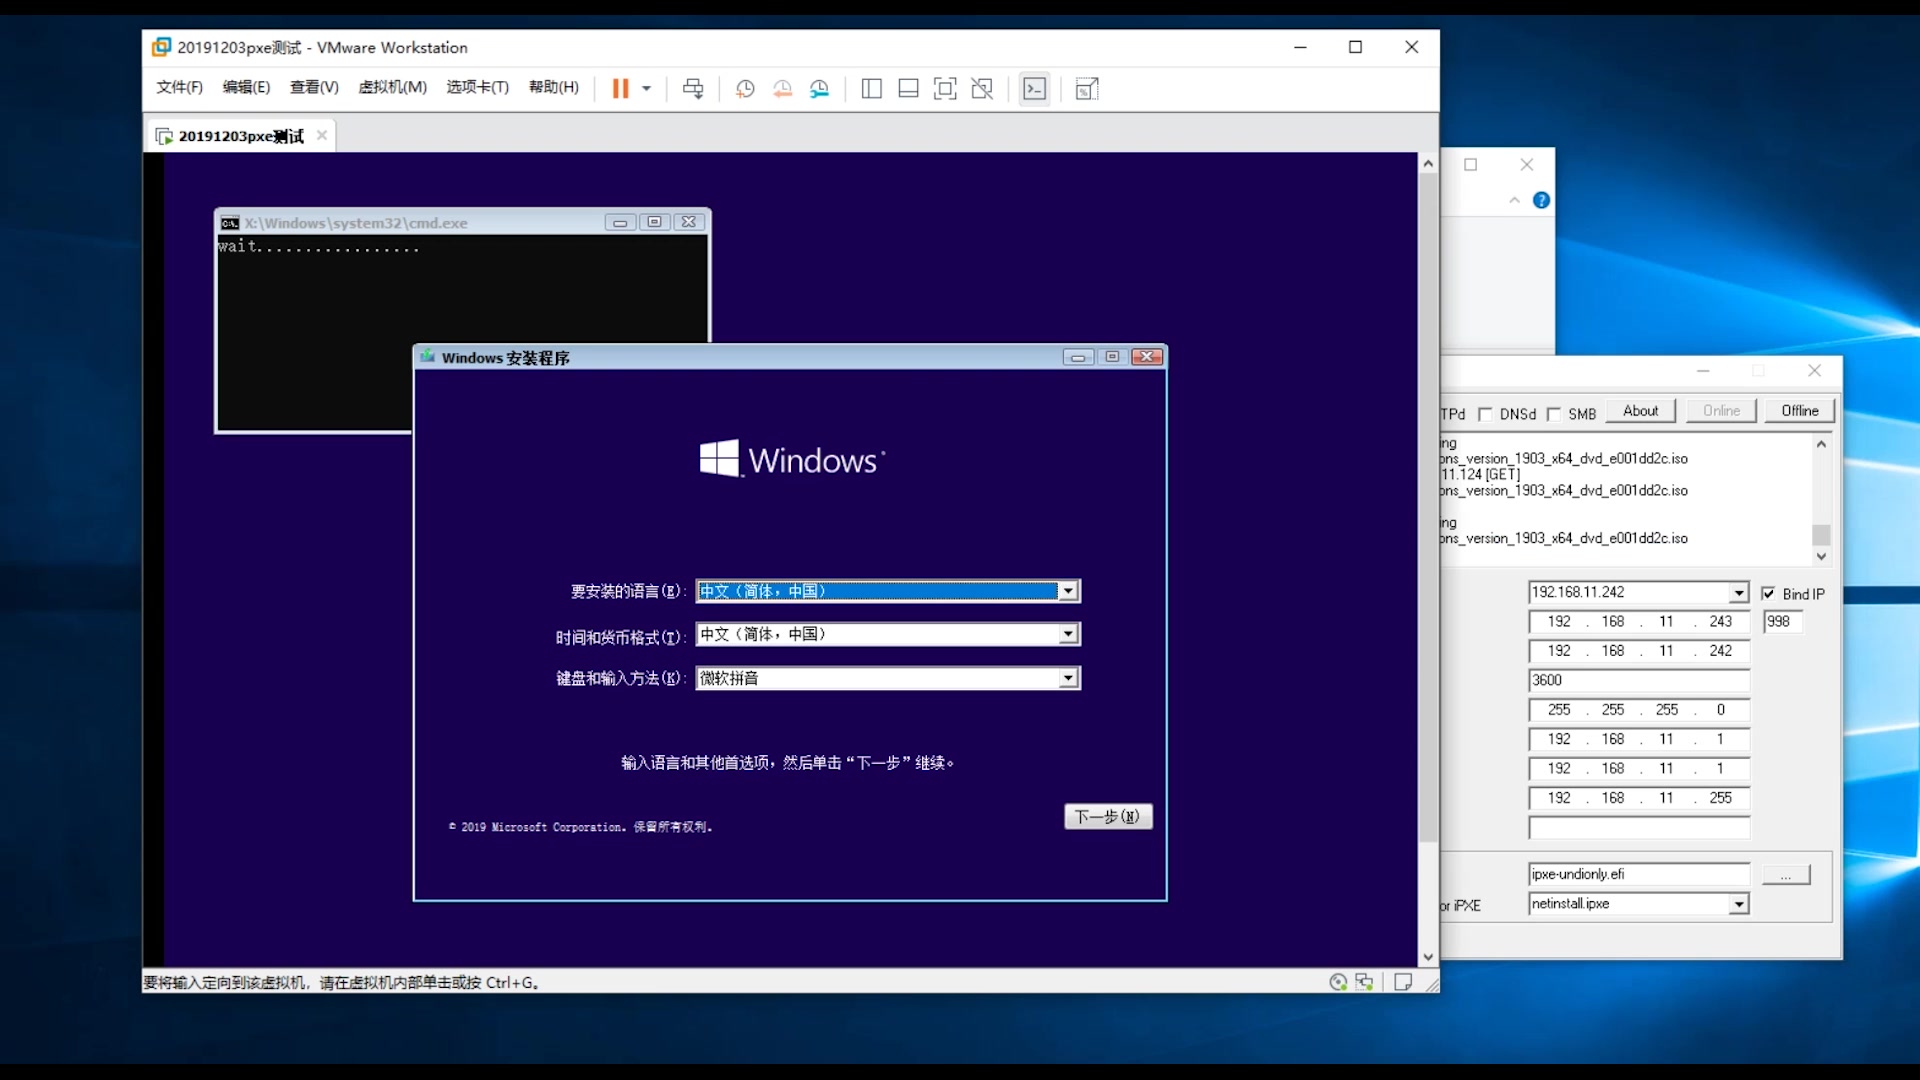The width and height of the screenshot is (1920, 1080).
Task: Close the cmd.exe window
Action: point(689,222)
